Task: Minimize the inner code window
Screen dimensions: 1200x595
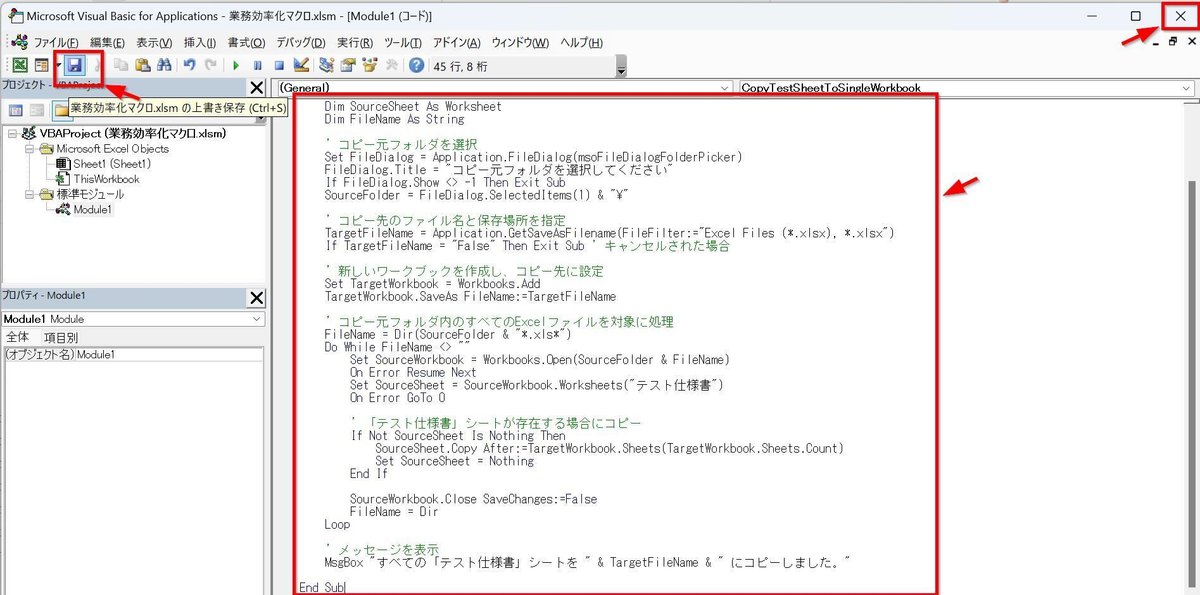Action: (1155, 42)
